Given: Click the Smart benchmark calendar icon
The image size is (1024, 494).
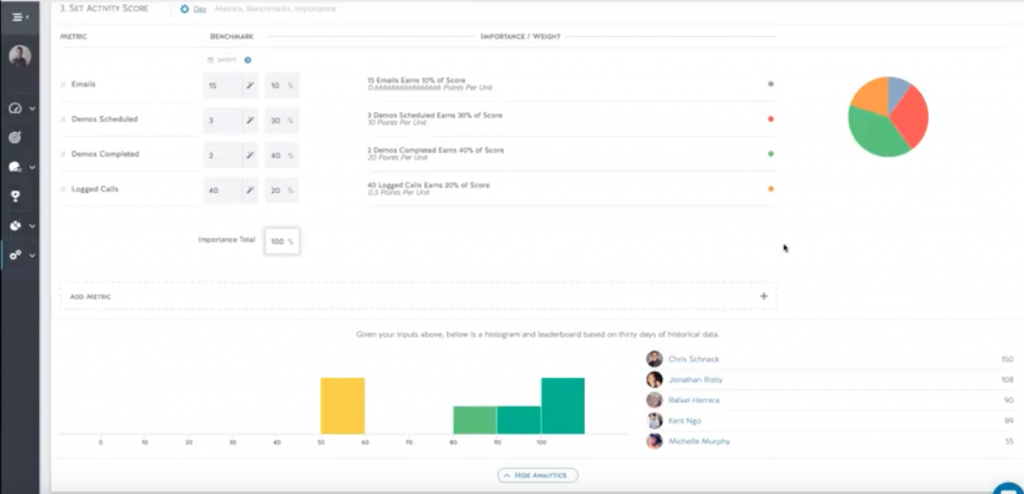Looking at the screenshot, I should [210, 60].
